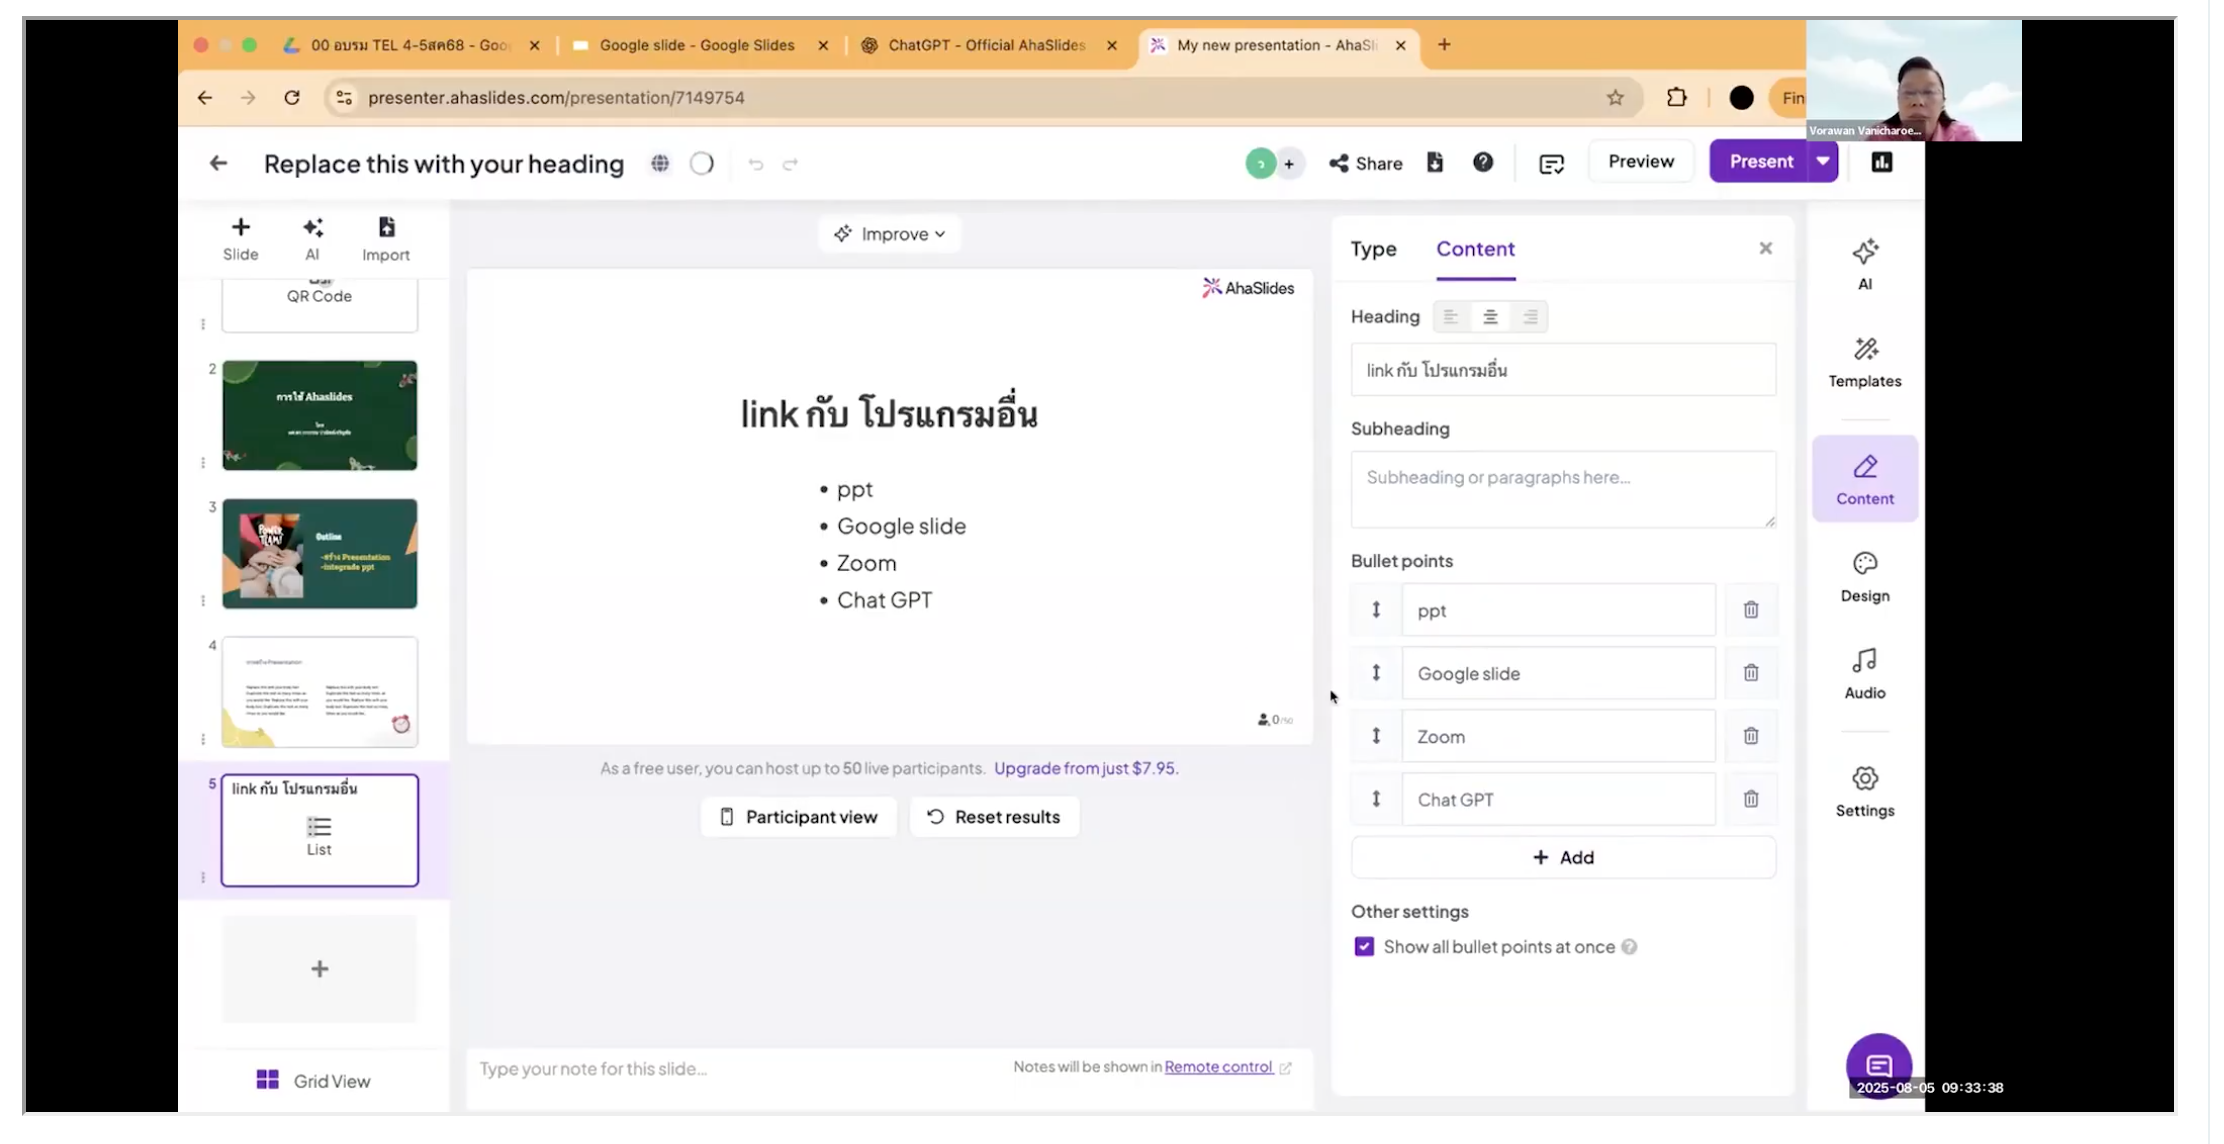
Task: Open the Settings gear panel
Action: (x=1864, y=790)
